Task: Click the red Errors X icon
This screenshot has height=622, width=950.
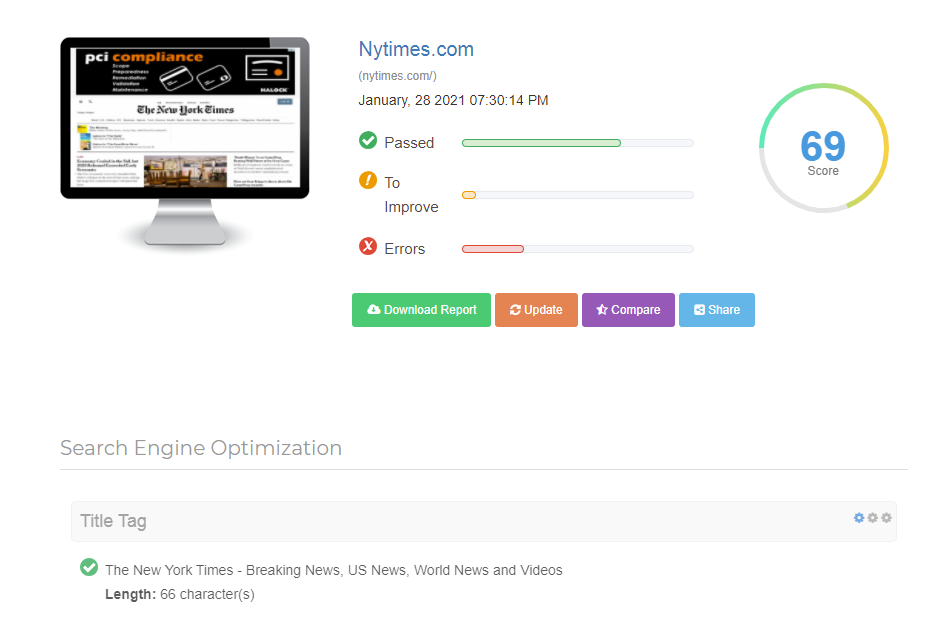Action: click(x=368, y=246)
